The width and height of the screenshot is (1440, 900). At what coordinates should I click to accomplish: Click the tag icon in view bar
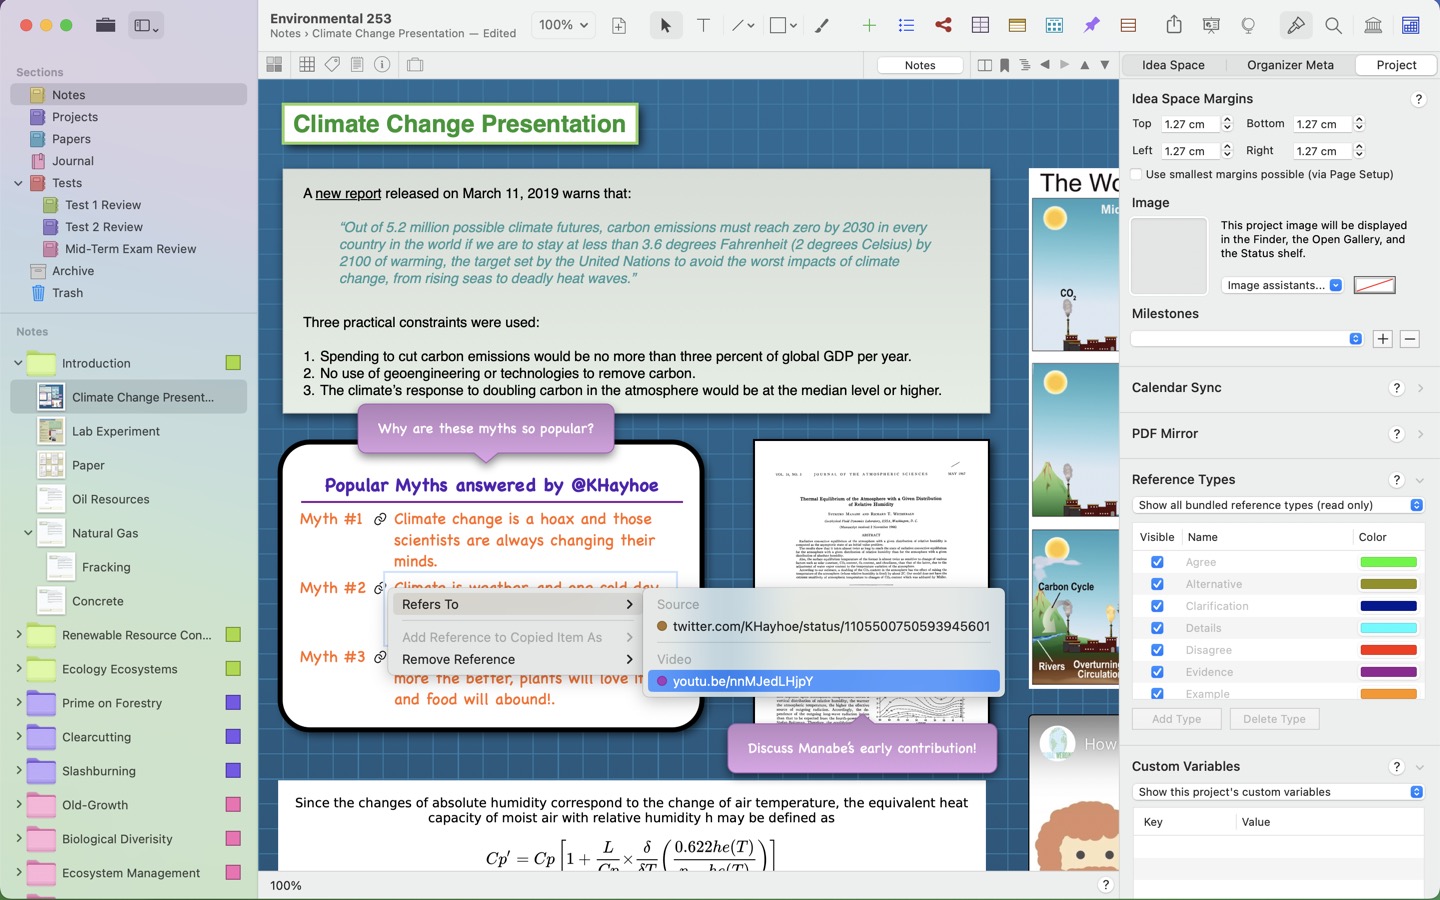click(x=332, y=65)
